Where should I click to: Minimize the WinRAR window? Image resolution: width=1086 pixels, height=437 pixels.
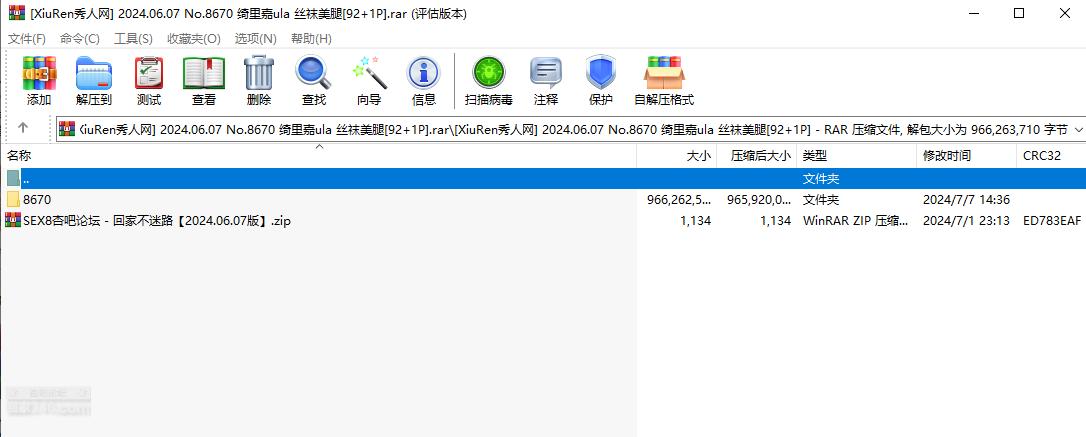coord(975,13)
